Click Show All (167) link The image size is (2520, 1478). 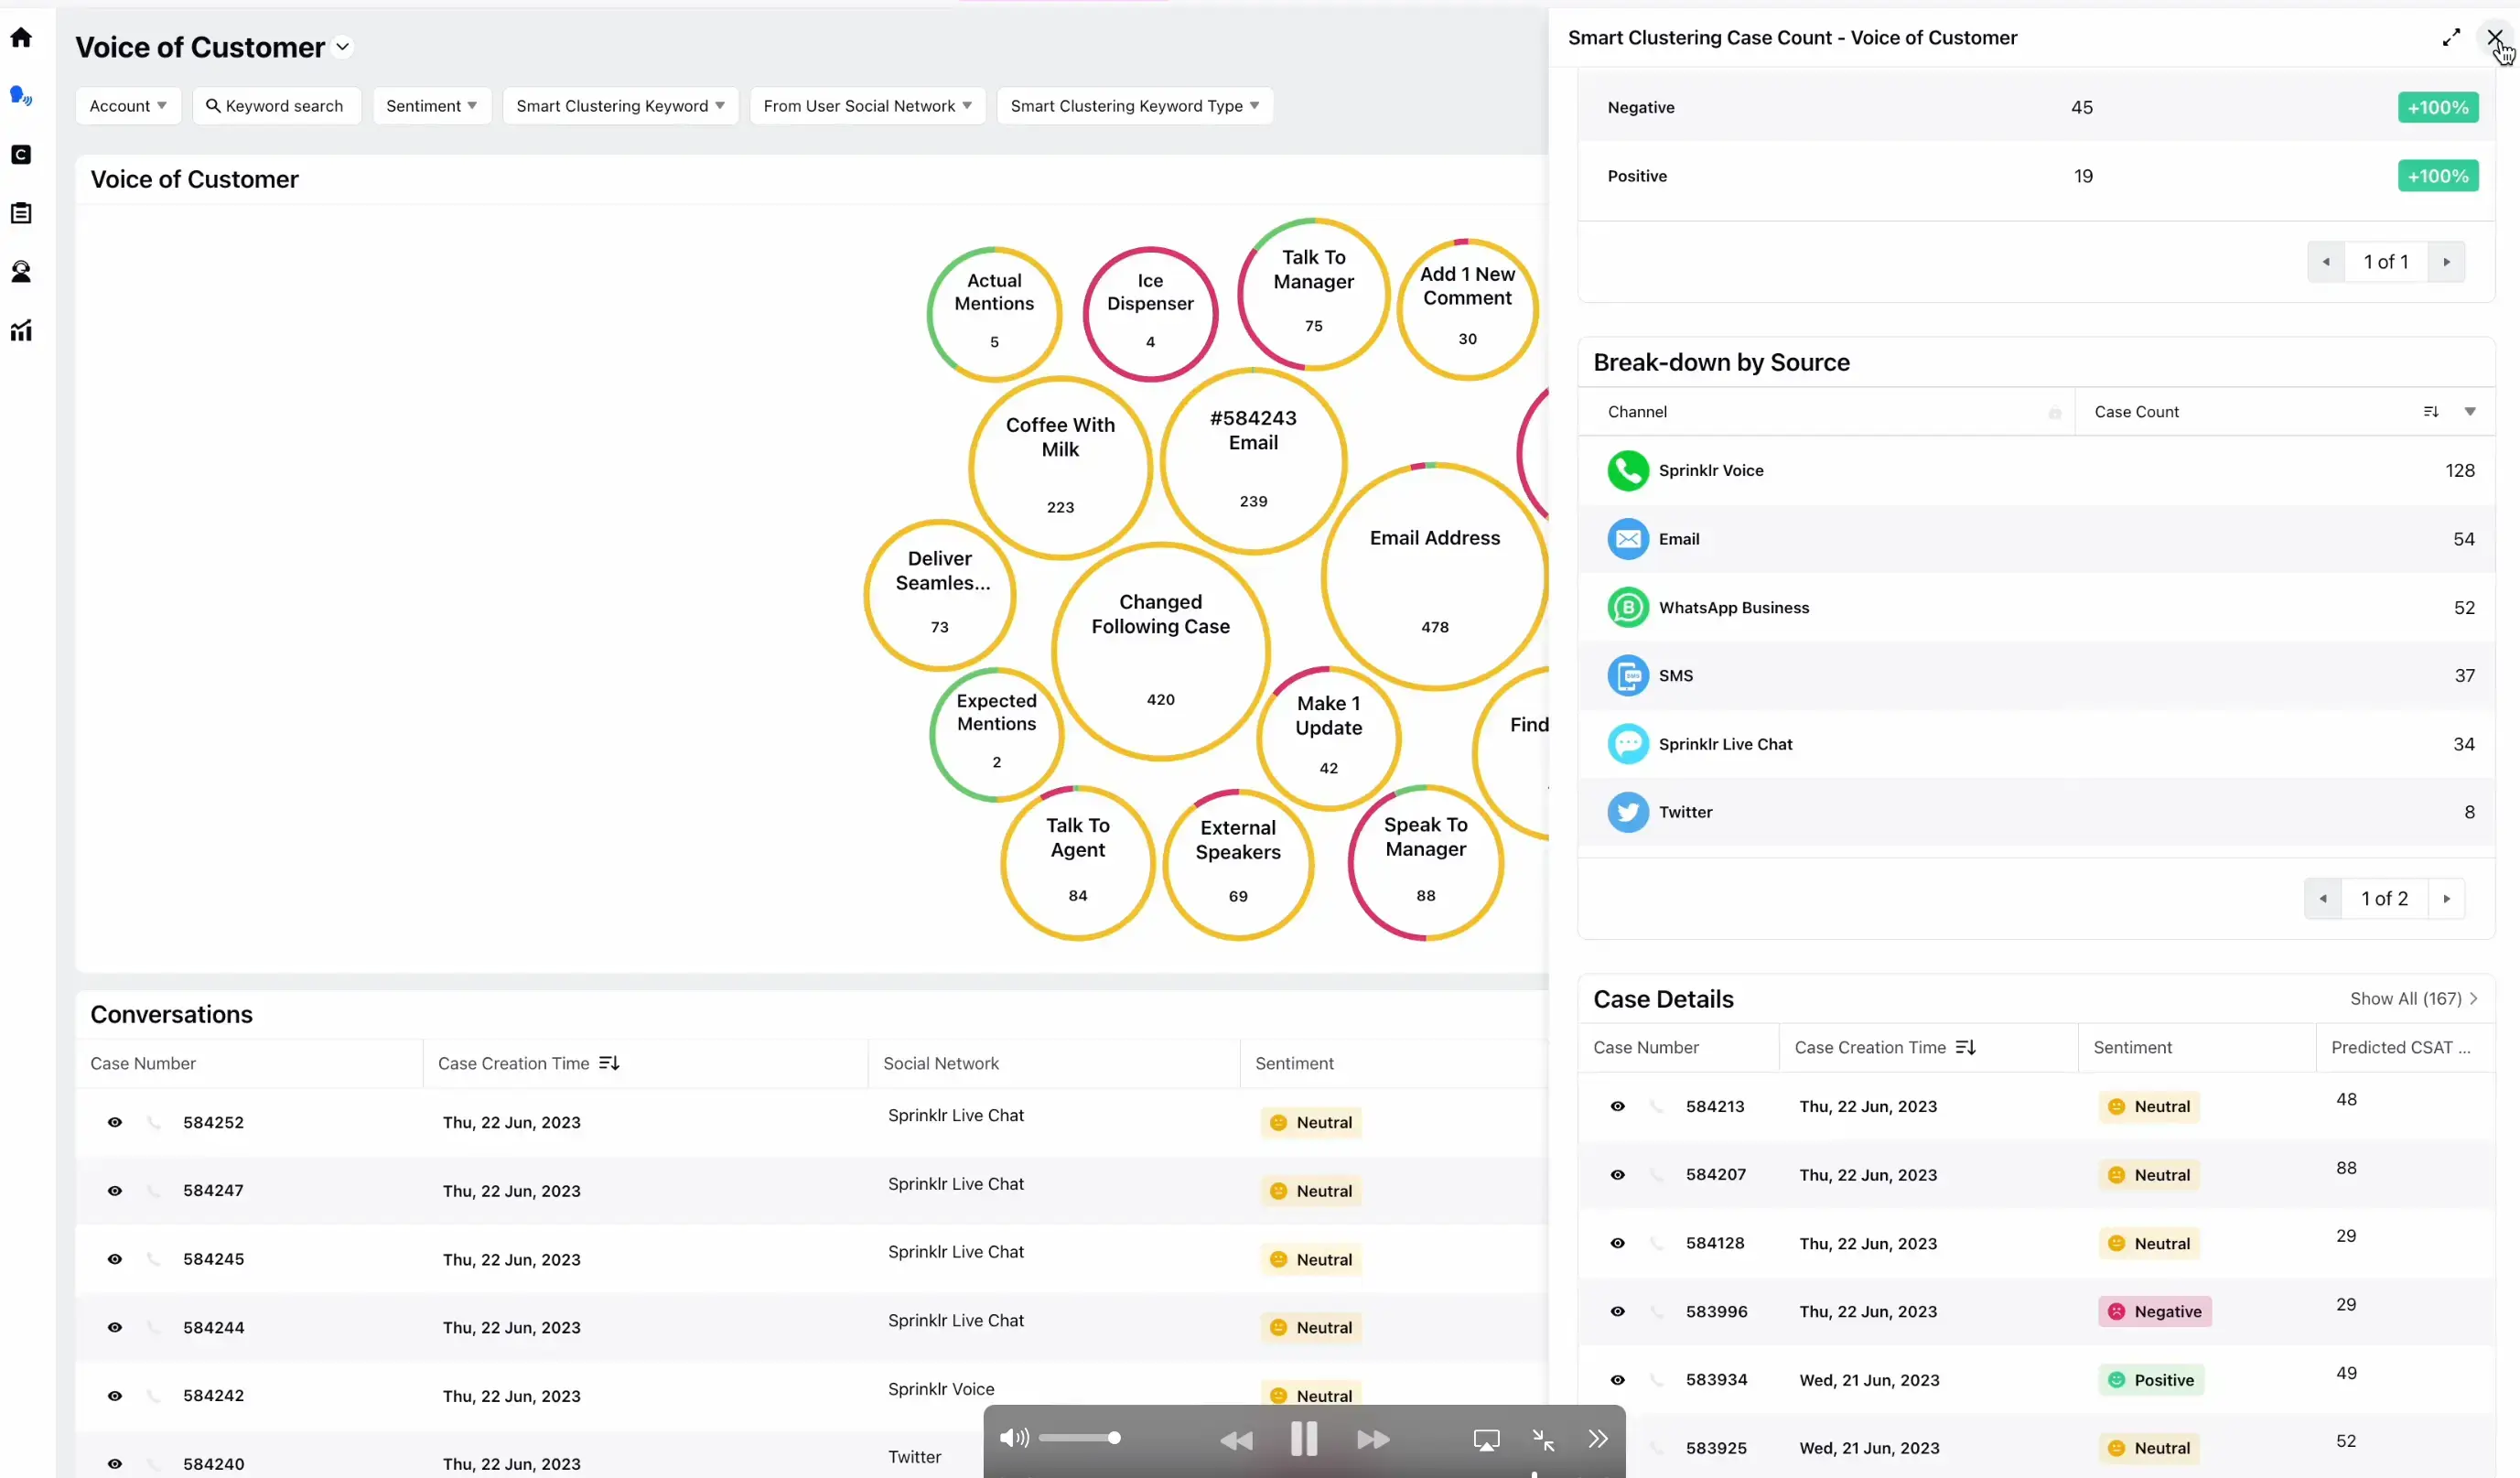pyautogui.click(x=2412, y=998)
